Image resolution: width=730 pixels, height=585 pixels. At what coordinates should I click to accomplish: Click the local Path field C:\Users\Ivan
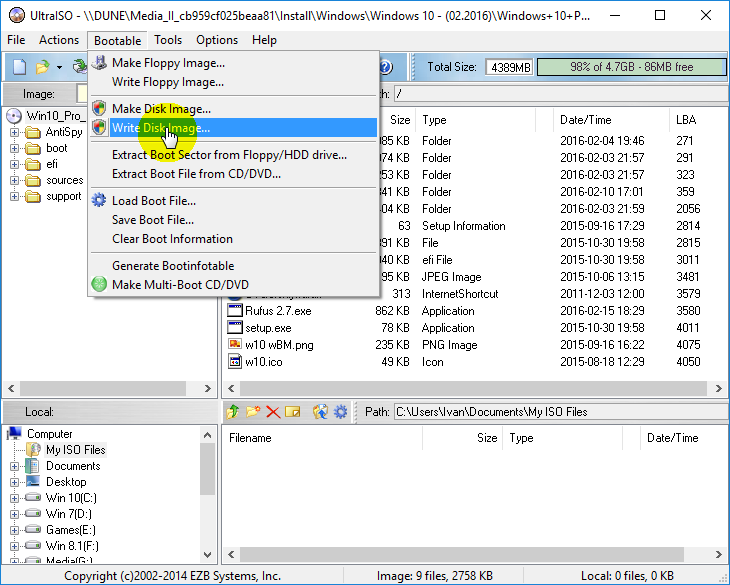pyautogui.click(x=560, y=412)
